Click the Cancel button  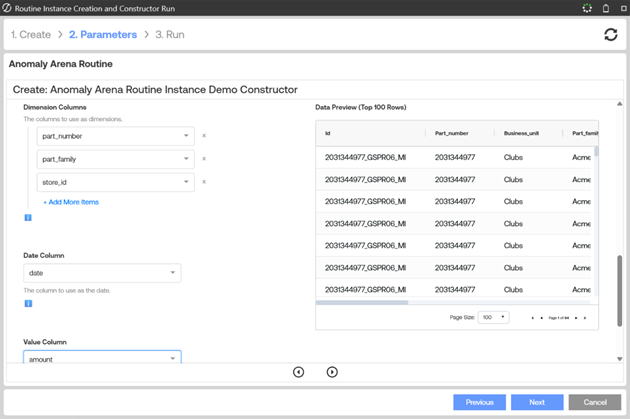595,402
